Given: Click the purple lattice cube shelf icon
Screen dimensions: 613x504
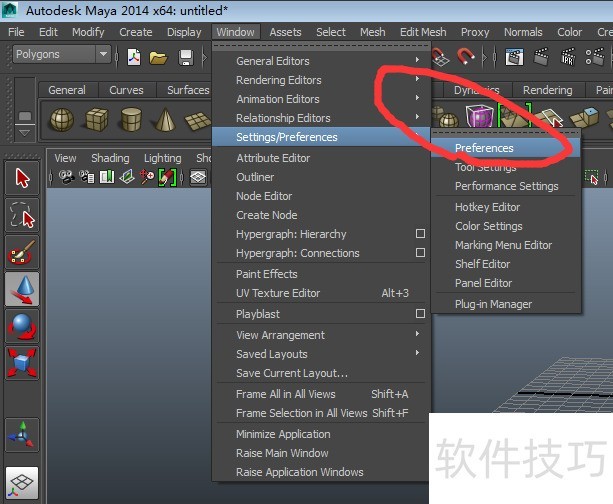Looking at the screenshot, I should click(x=480, y=116).
